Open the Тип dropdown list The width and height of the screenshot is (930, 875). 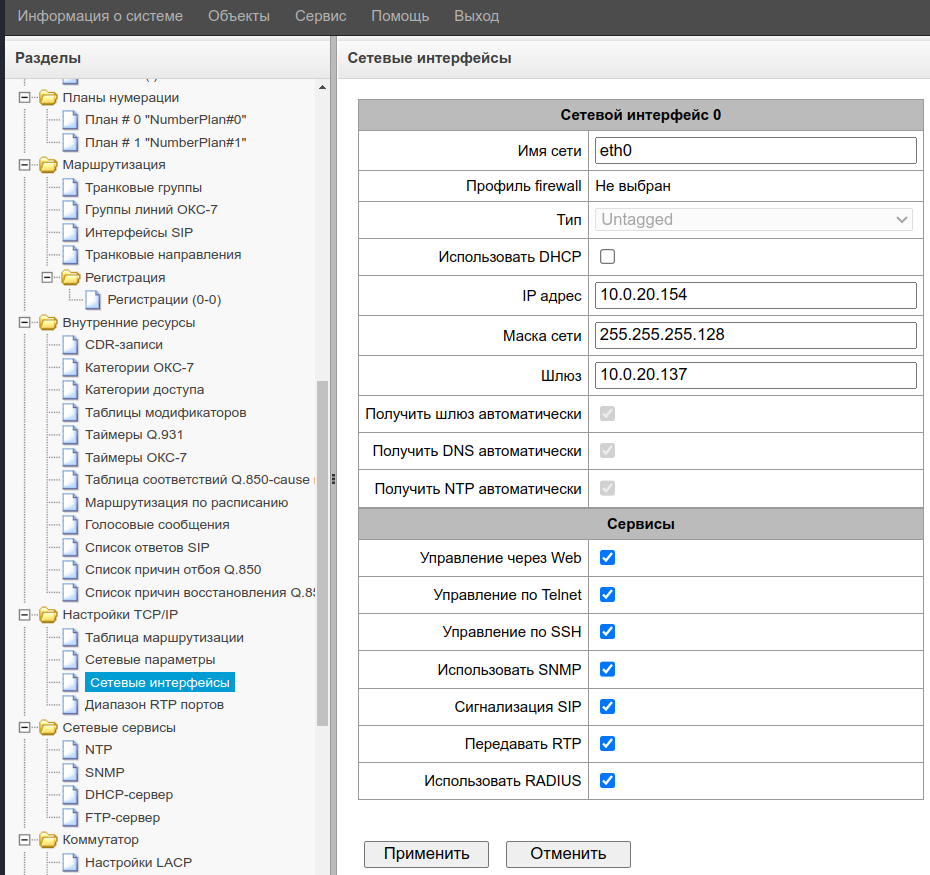(x=754, y=220)
